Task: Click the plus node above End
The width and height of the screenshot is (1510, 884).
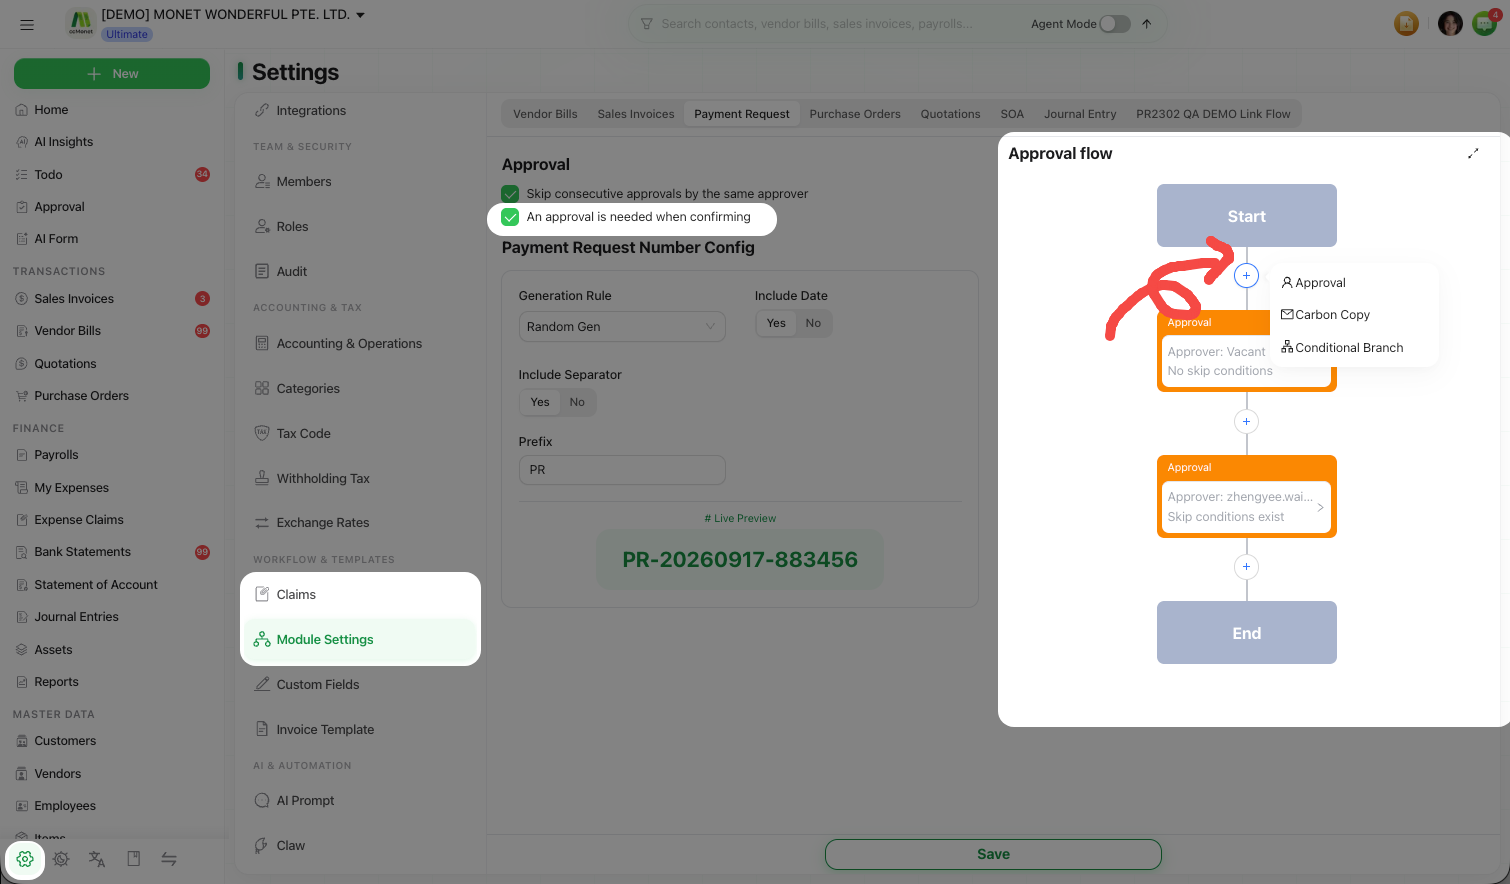Action: pyautogui.click(x=1246, y=567)
